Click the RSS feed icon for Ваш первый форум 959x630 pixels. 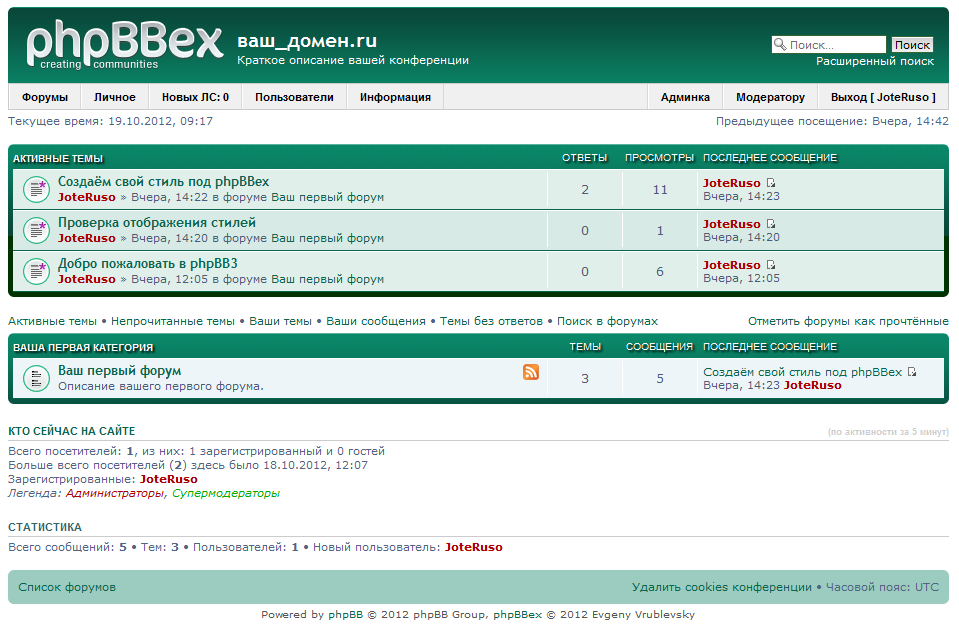coord(531,372)
